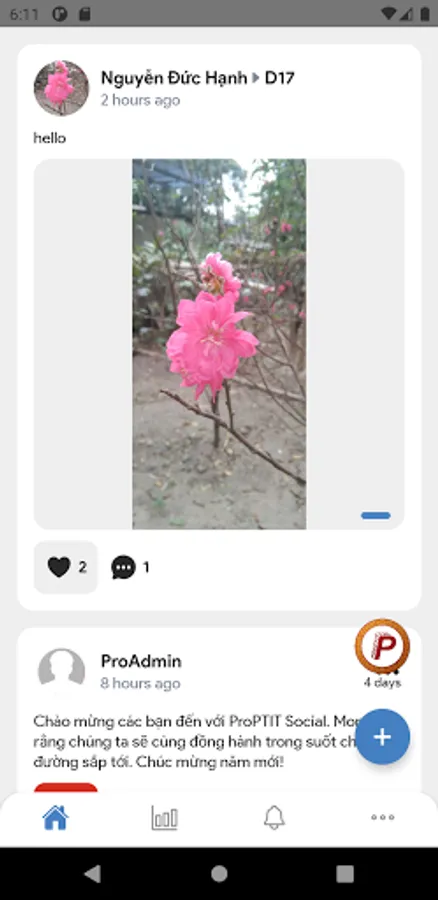The height and width of the screenshot is (900, 438).
Task: Switch to the statistics chart tab
Action: click(164, 817)
